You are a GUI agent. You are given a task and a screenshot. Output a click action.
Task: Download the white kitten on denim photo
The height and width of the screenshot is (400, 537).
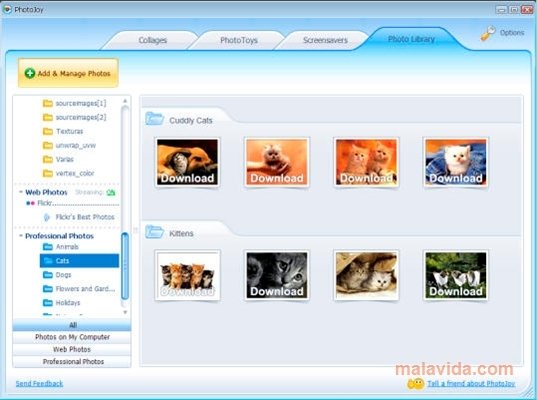pyautogui.click(x=456, y=162)
